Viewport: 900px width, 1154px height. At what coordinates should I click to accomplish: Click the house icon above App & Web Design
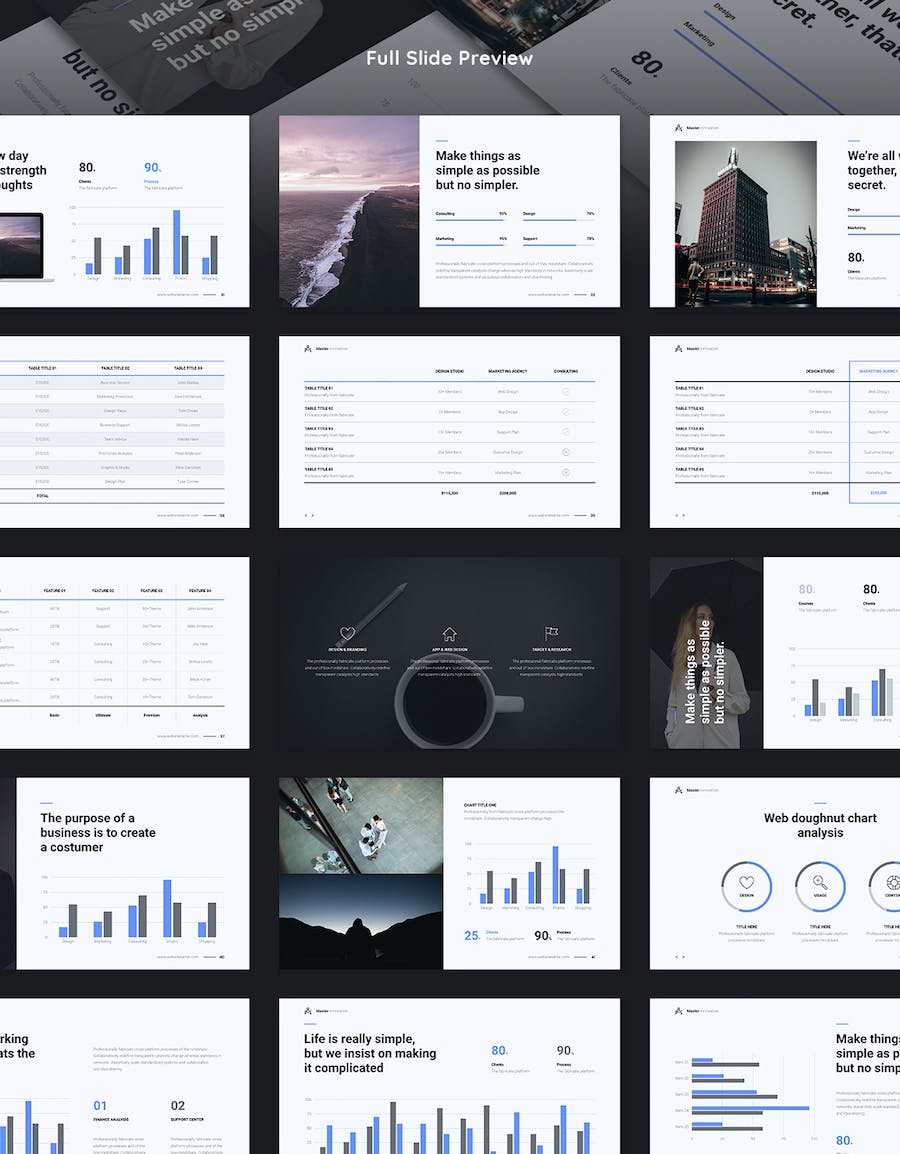(x=449, y=633)
